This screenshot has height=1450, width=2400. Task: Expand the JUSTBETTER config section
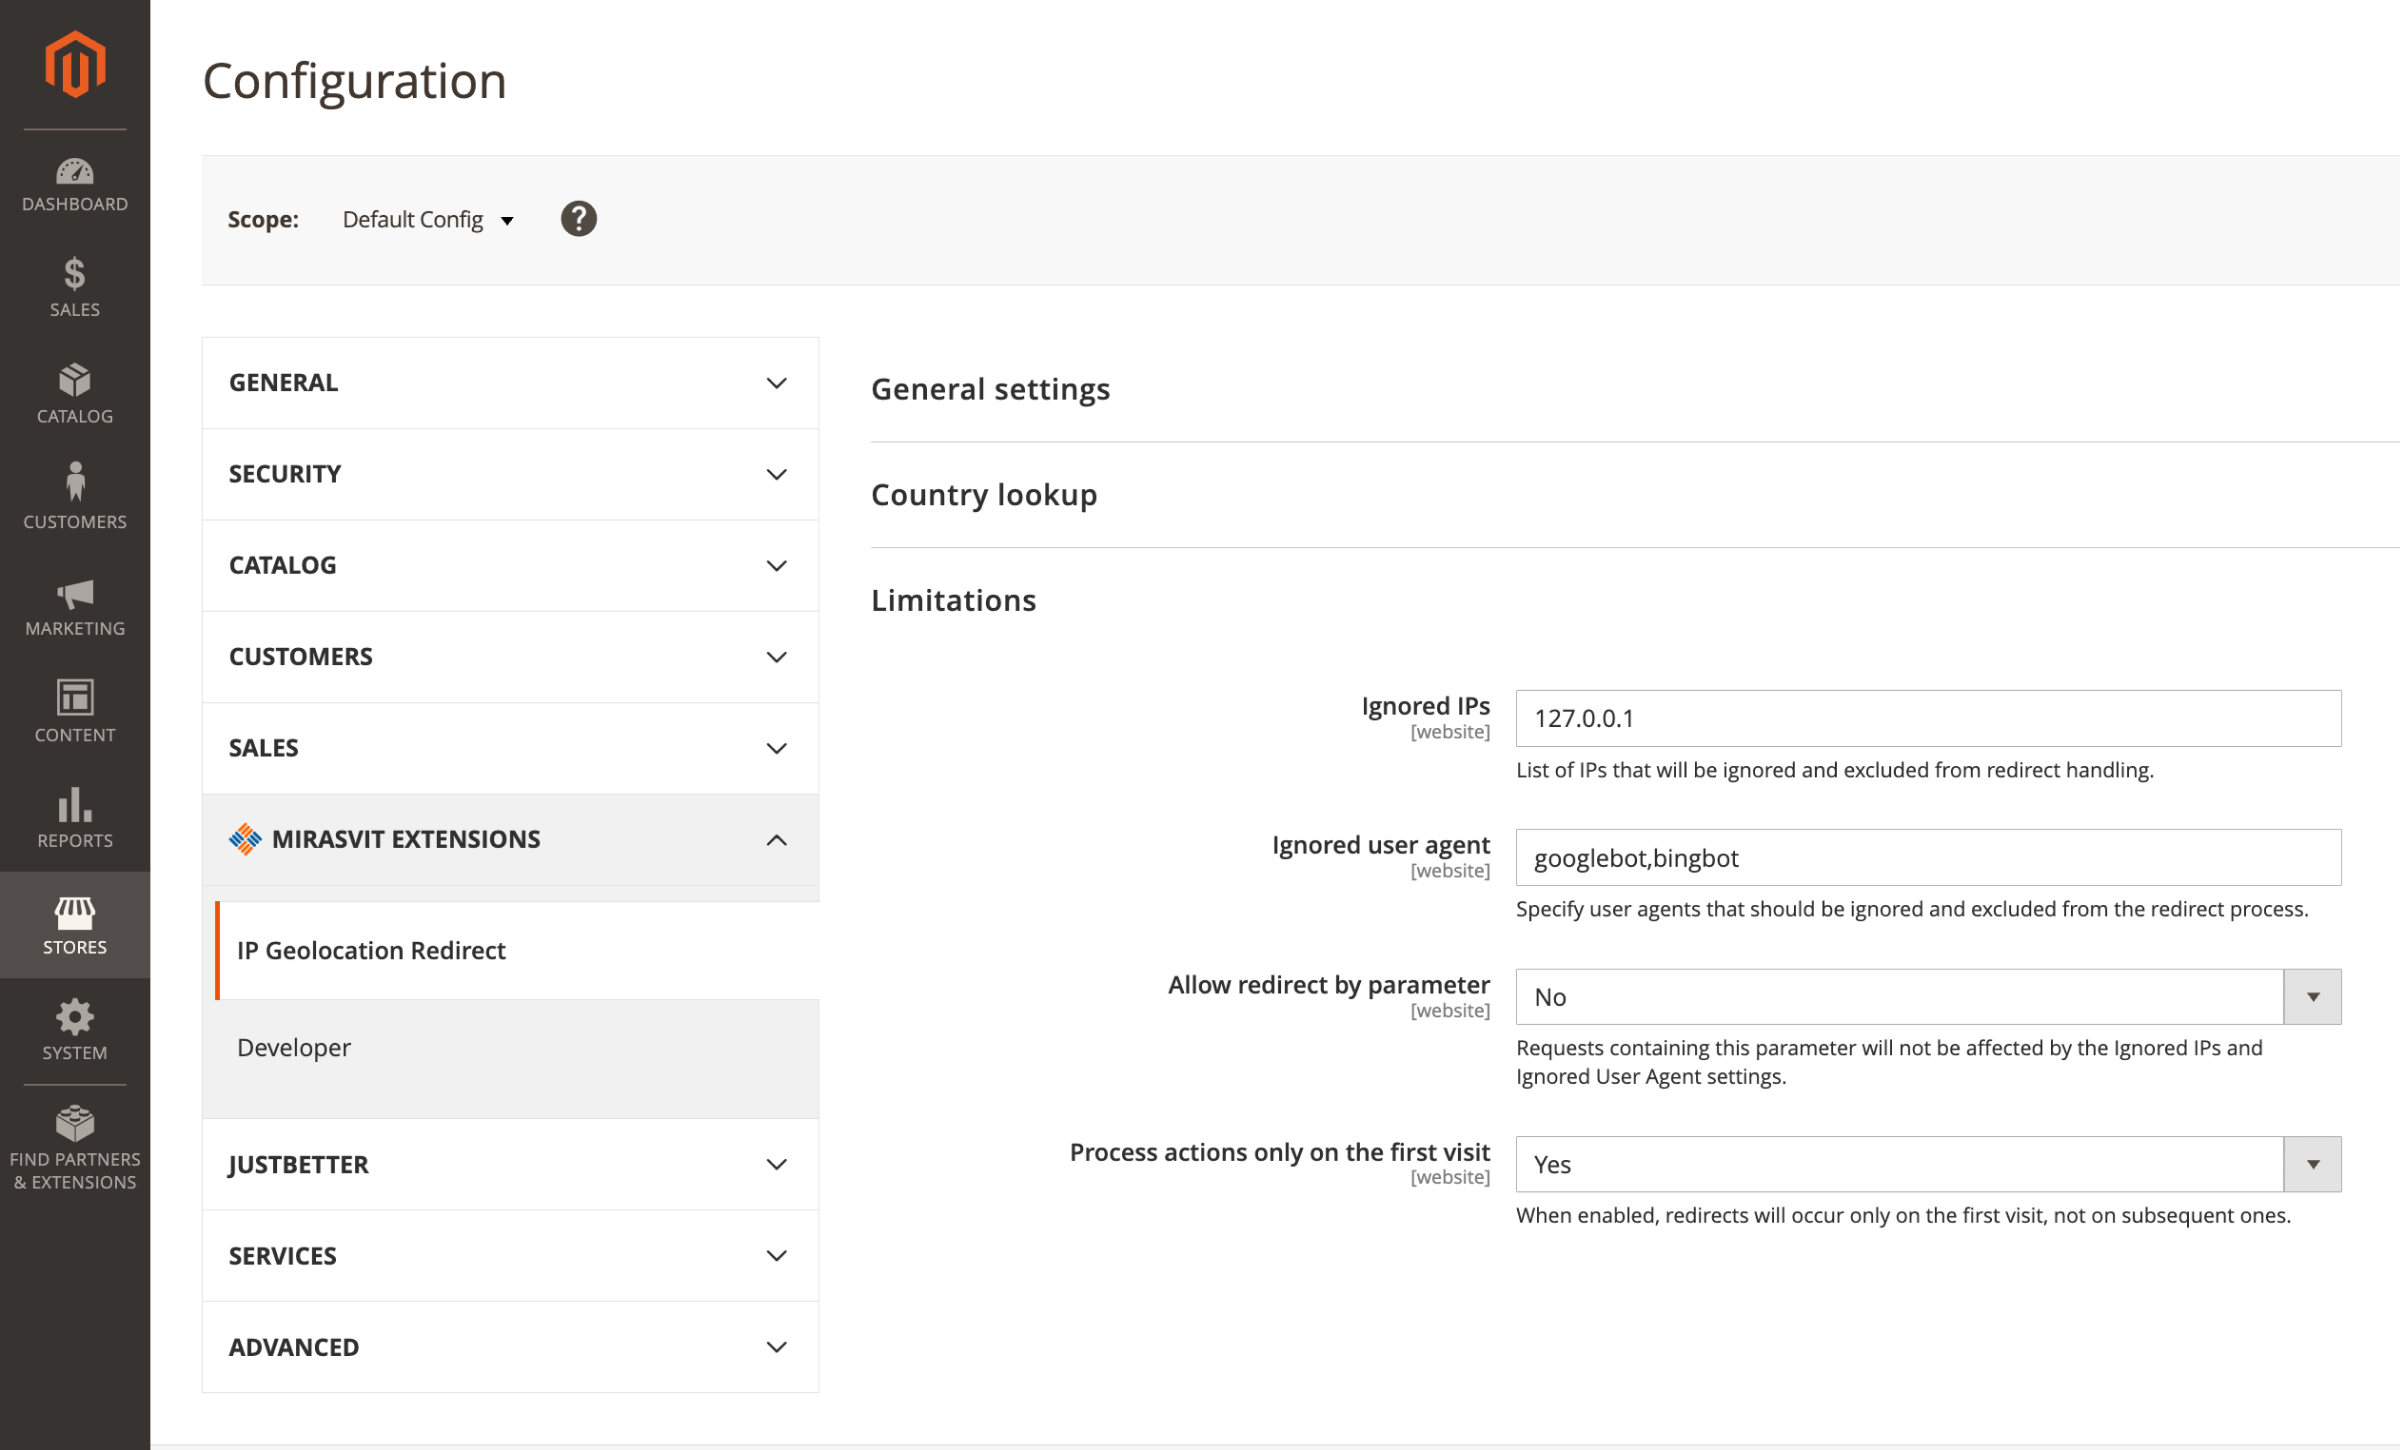coord(510,1164)
